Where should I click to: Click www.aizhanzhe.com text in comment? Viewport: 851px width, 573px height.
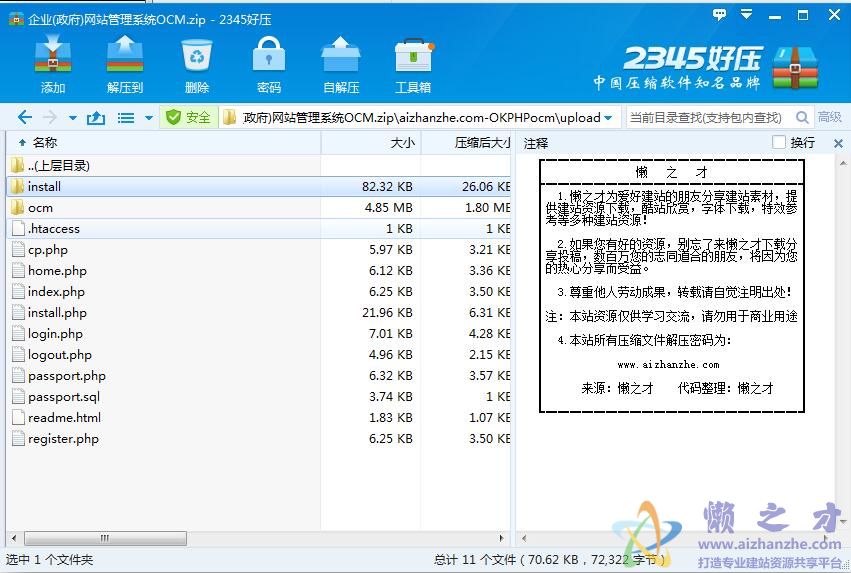point(668,365)
